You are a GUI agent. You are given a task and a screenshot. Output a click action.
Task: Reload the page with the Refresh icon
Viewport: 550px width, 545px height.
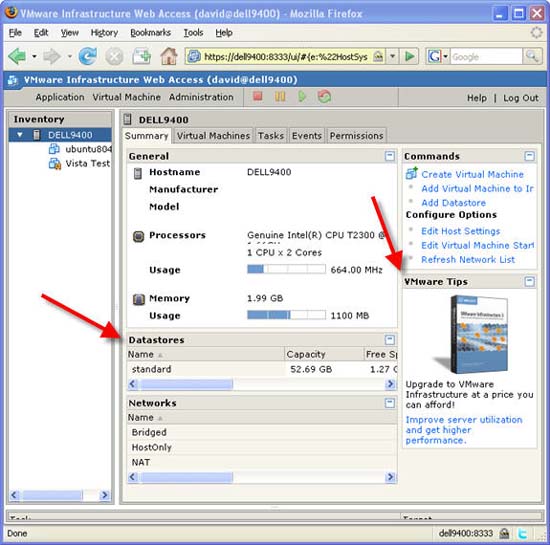(88, 56)
